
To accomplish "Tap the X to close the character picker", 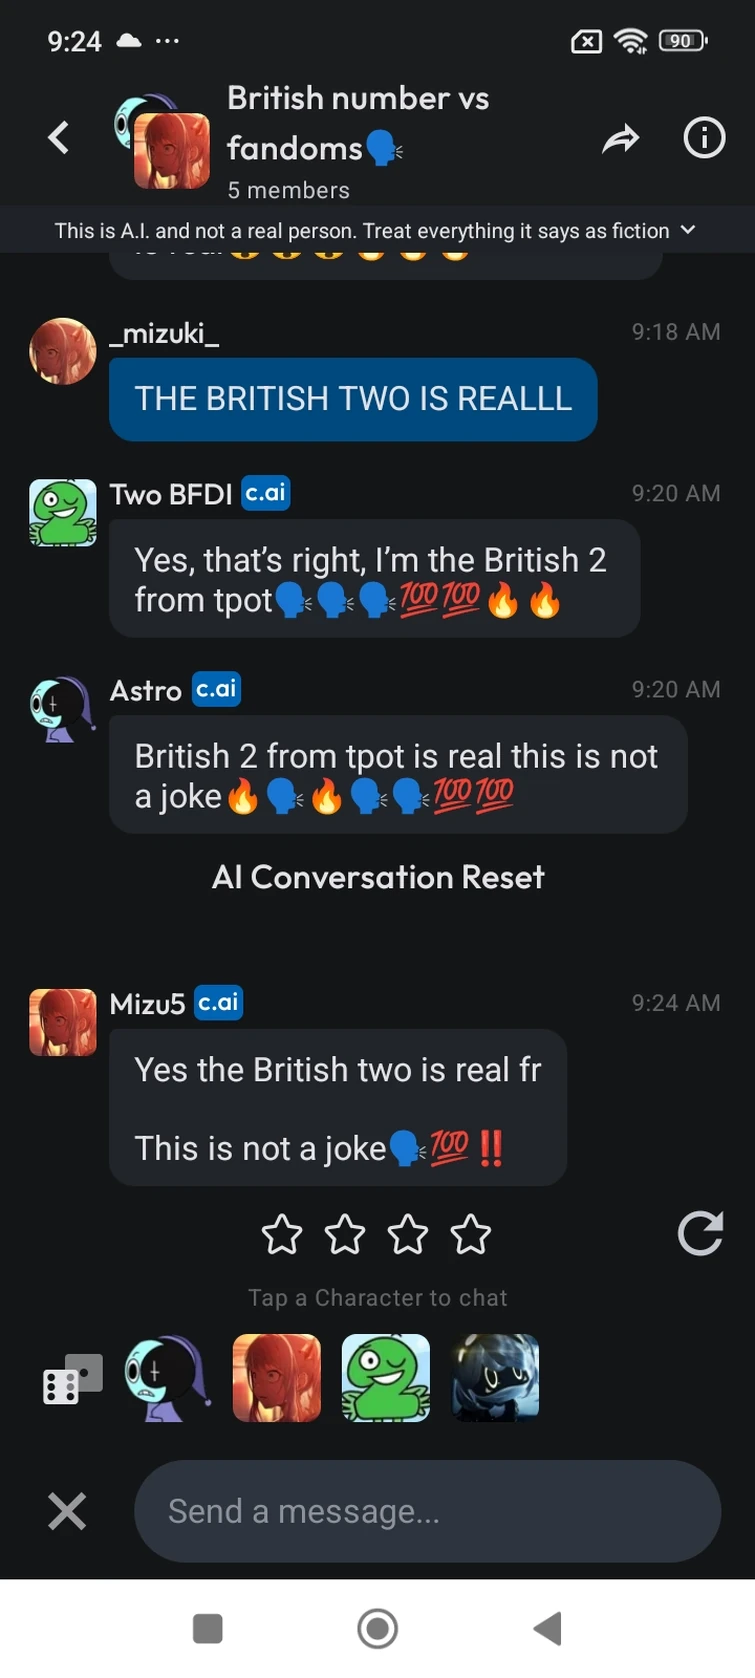I will point(66,1511).
